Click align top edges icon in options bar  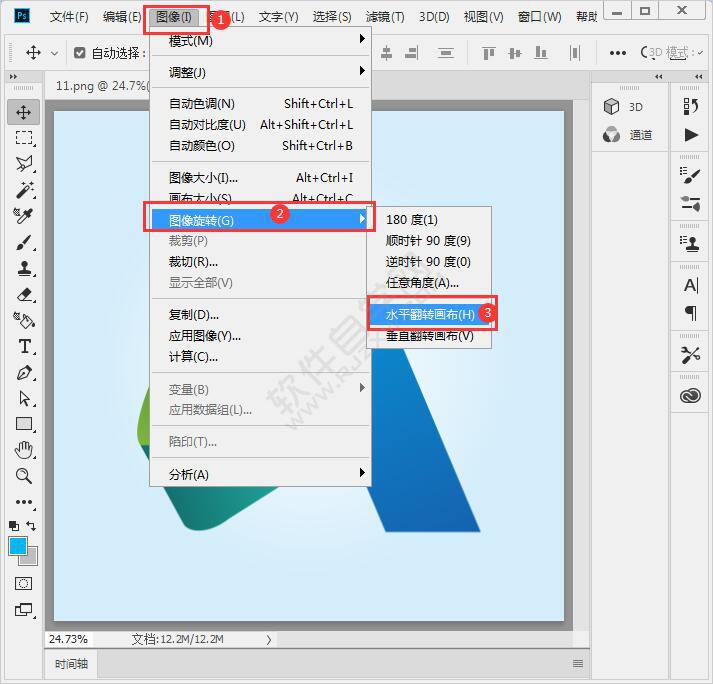click(488, 53)
